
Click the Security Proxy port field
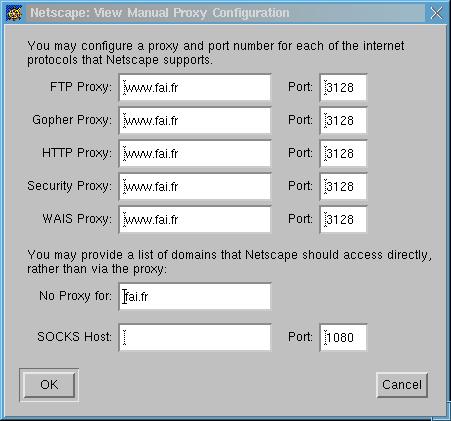click(x=343, y=186)
